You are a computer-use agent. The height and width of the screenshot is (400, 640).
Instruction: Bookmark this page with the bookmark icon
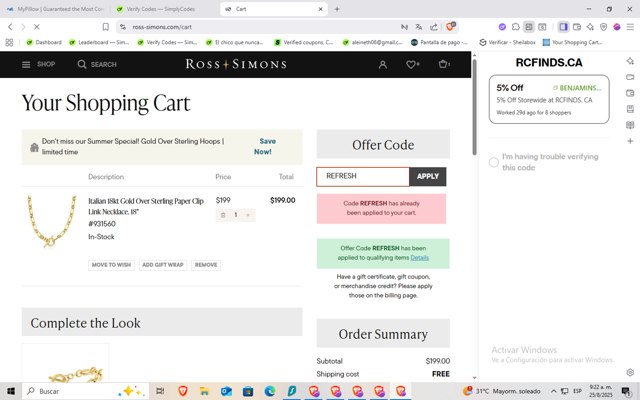pos(105,27)
